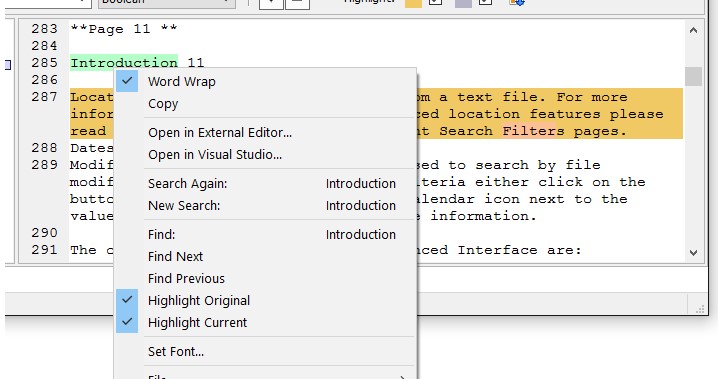Click the highlighted word Filters on line 287
Screen dimensions: 718x379
[533, 131]
